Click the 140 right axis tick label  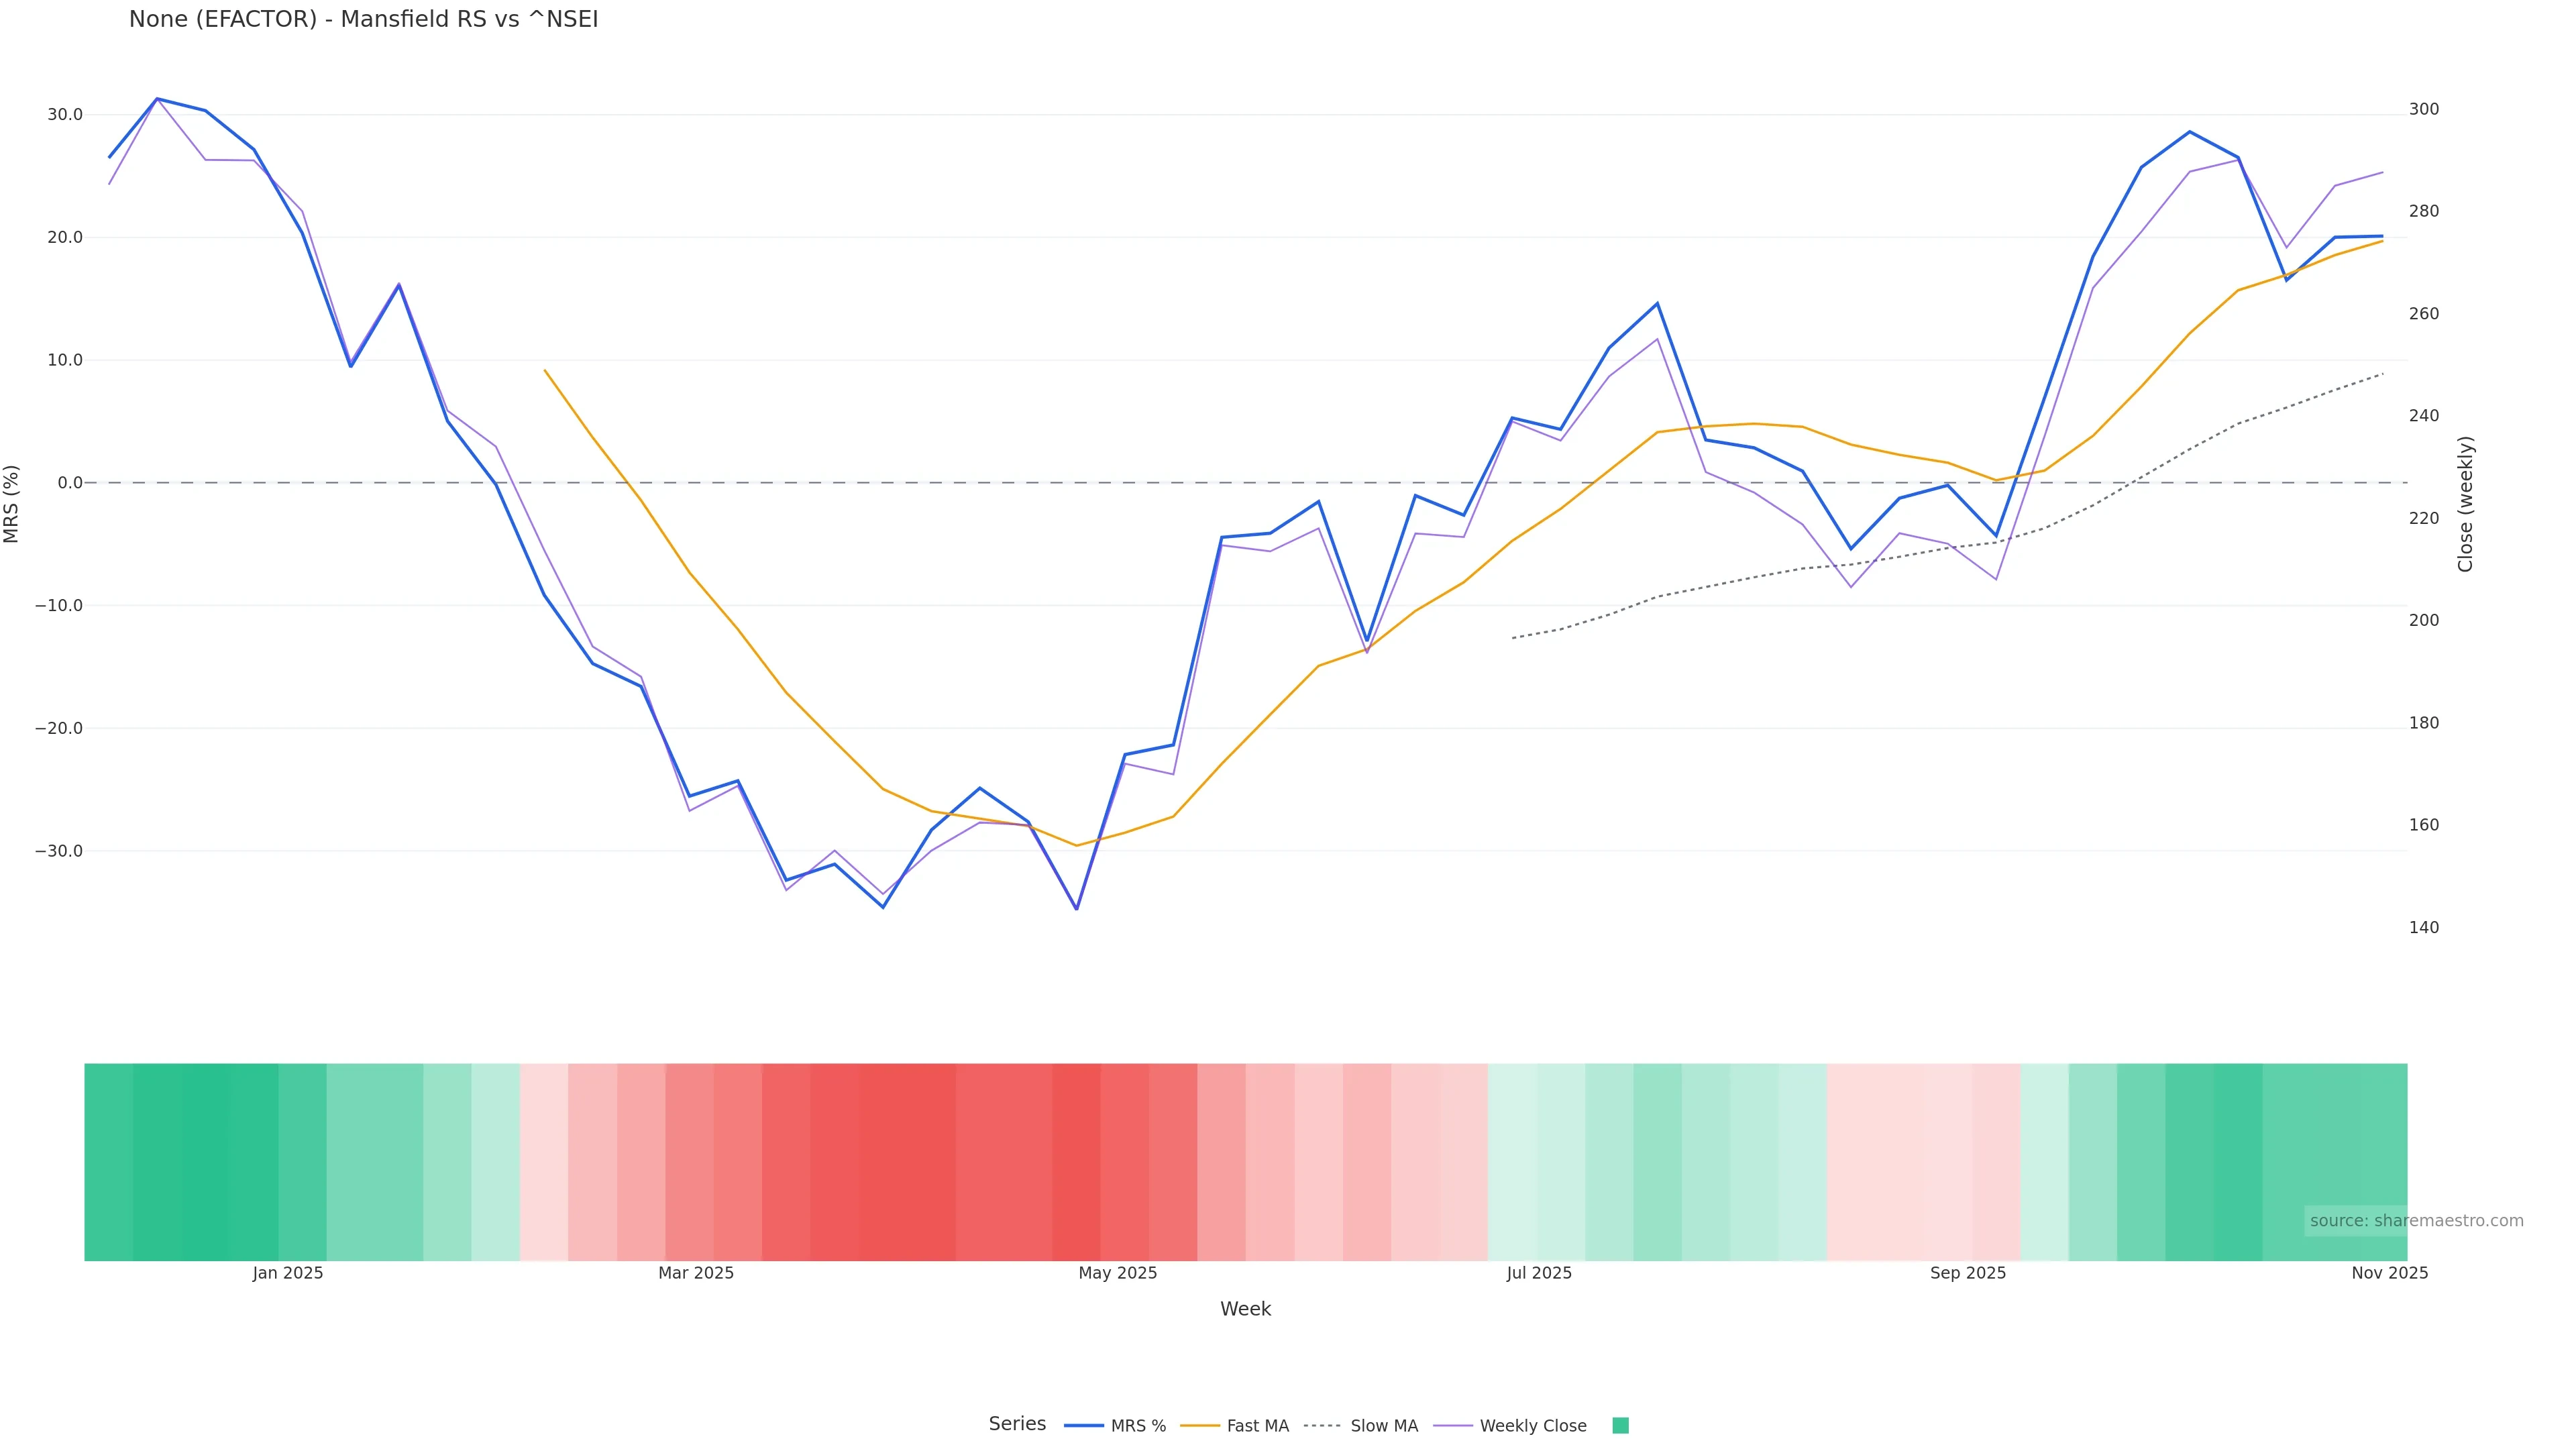(x=2424, y=928)
